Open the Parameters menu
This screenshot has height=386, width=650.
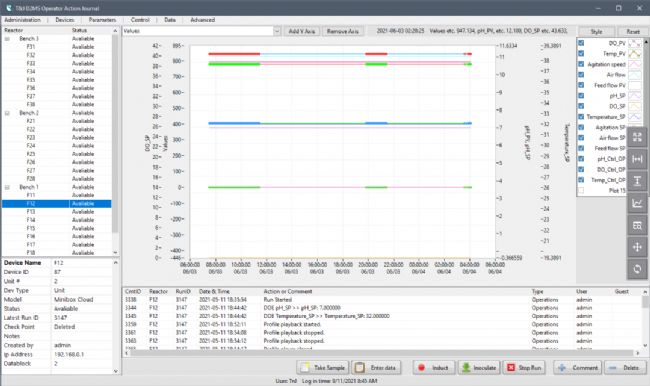(102, 20)
